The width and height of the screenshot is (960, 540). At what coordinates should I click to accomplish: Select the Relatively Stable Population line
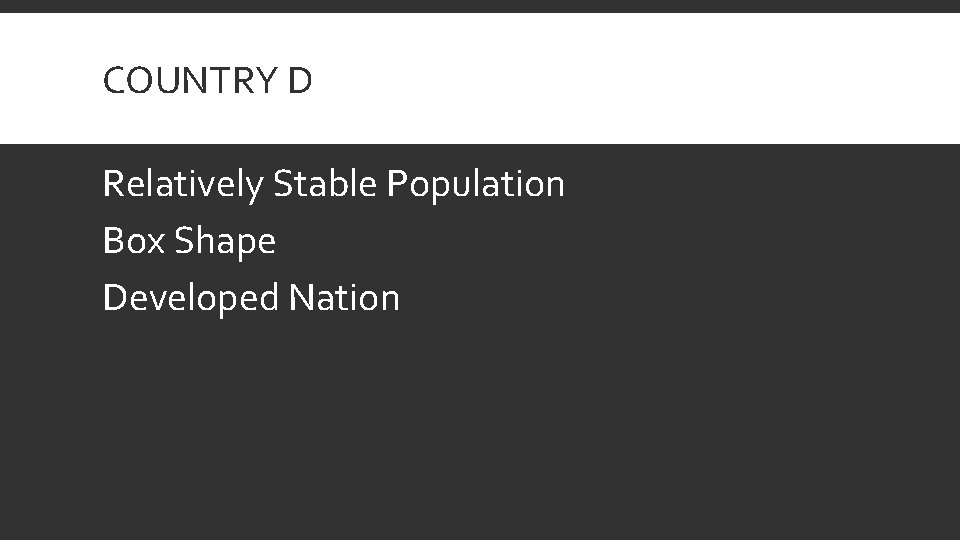334,184
